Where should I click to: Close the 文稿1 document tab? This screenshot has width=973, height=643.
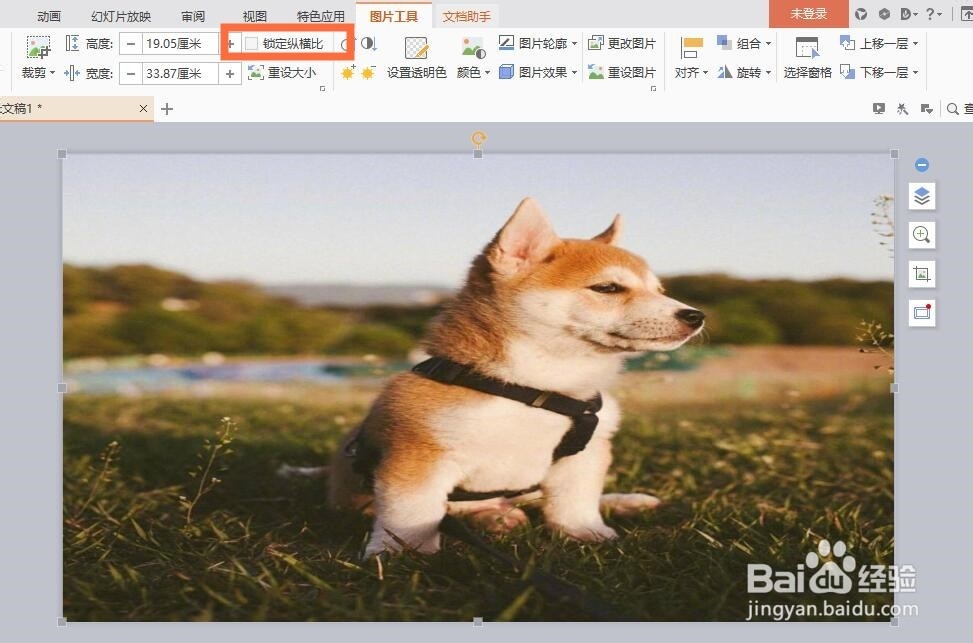click(x=143, y=109)
